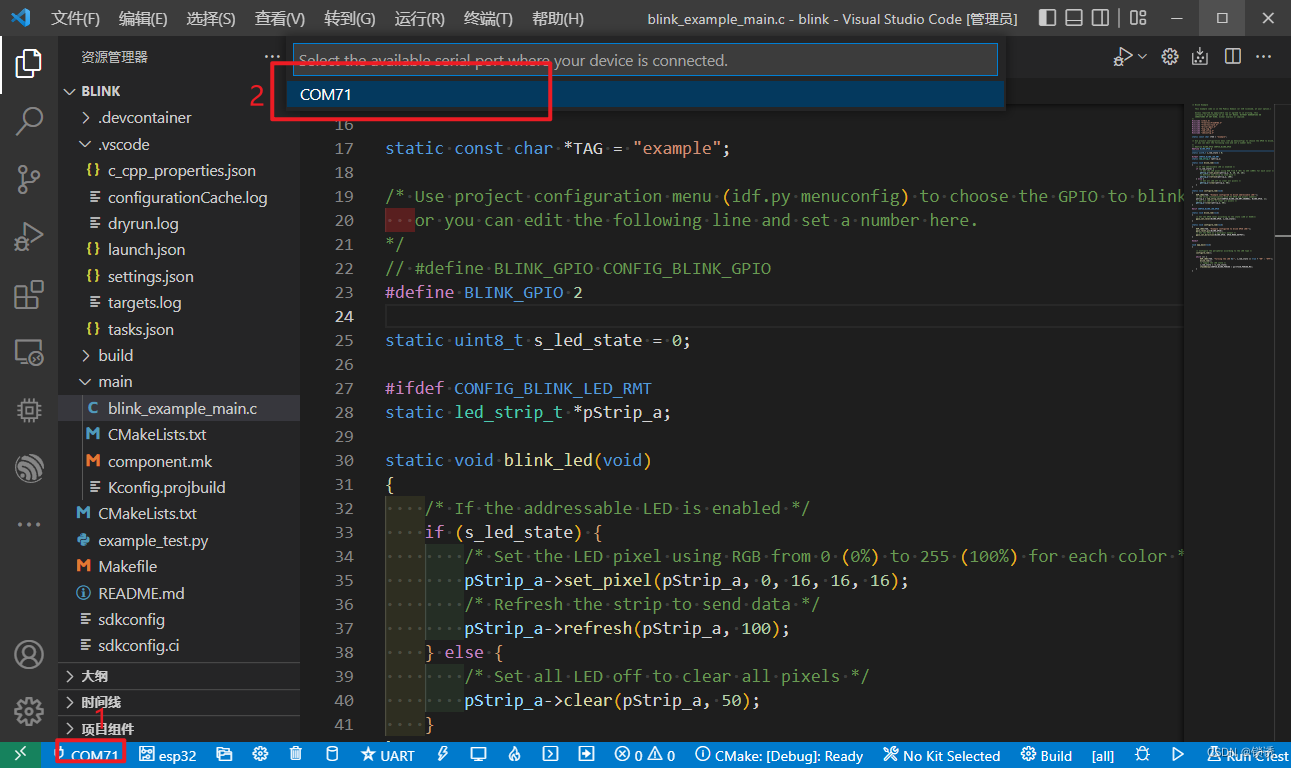Select UART flash method in status bar
The width and height of the screenshot is (1291, 768).
[x=388, y=755]
